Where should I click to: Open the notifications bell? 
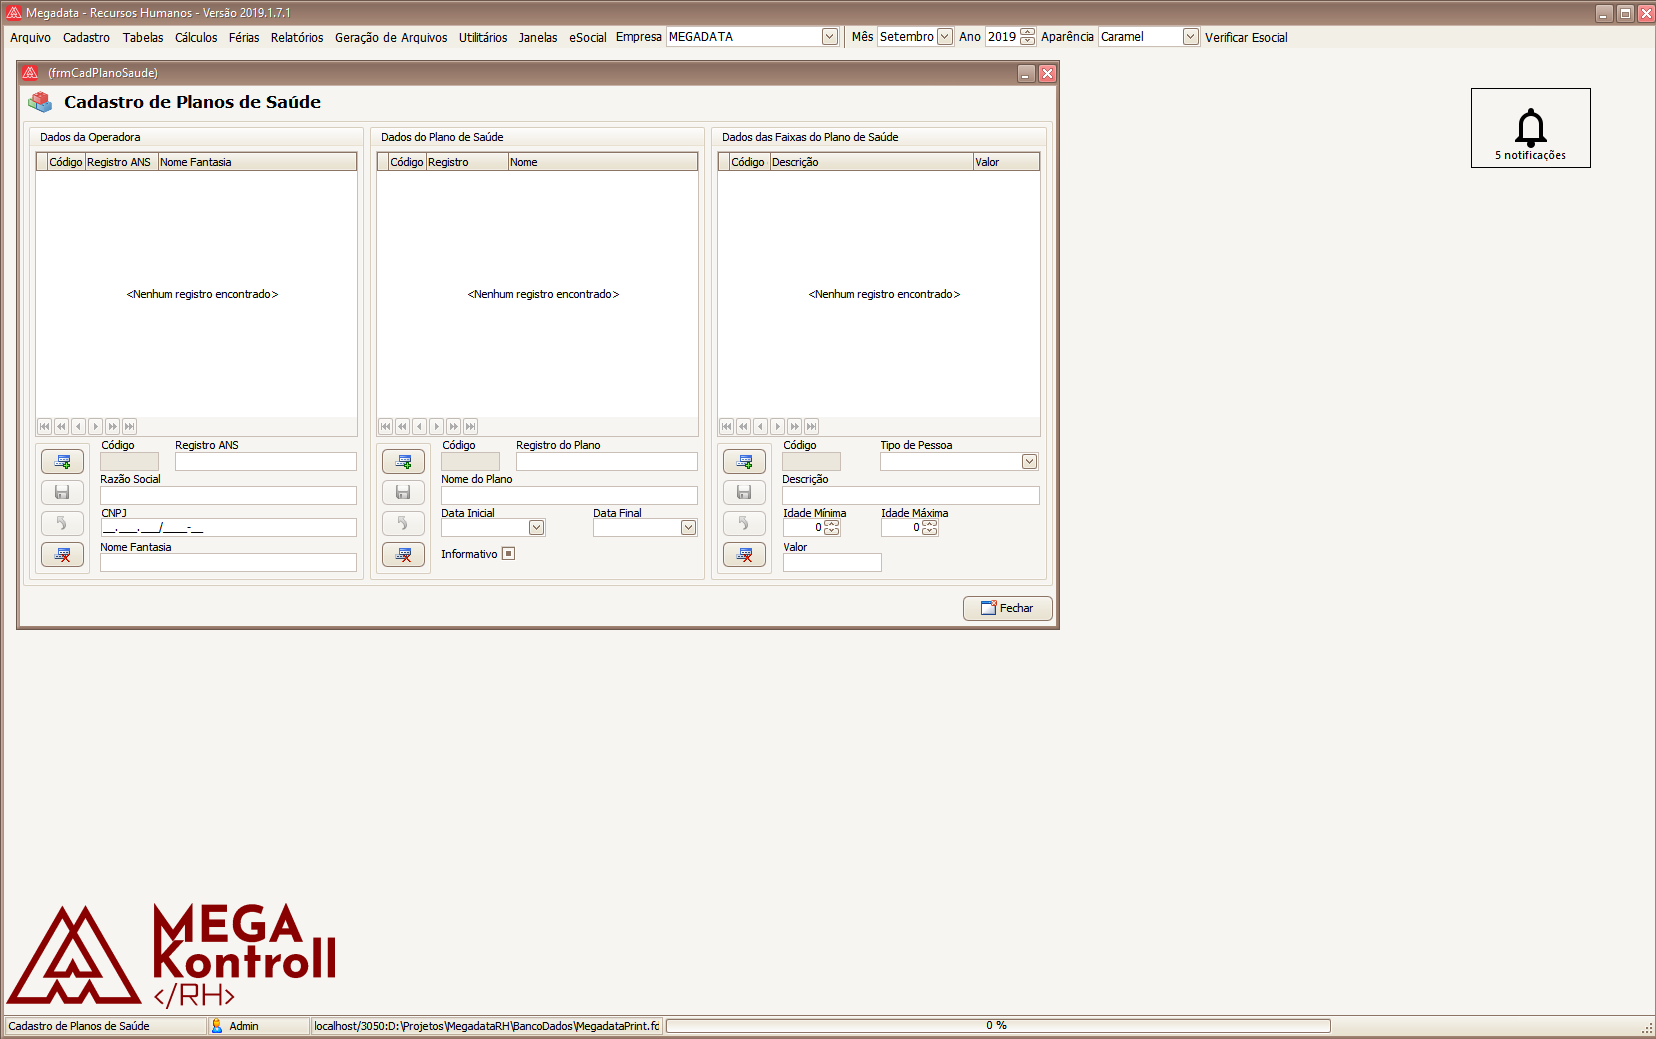click(x=1530, y=128)
